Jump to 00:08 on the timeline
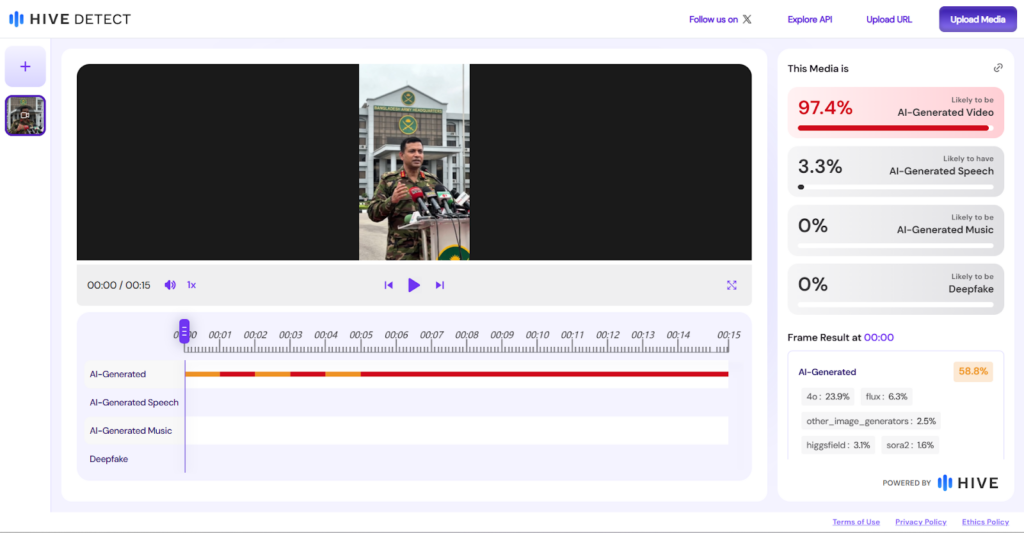The image size is (1024, 533). (x=467, y=336)
